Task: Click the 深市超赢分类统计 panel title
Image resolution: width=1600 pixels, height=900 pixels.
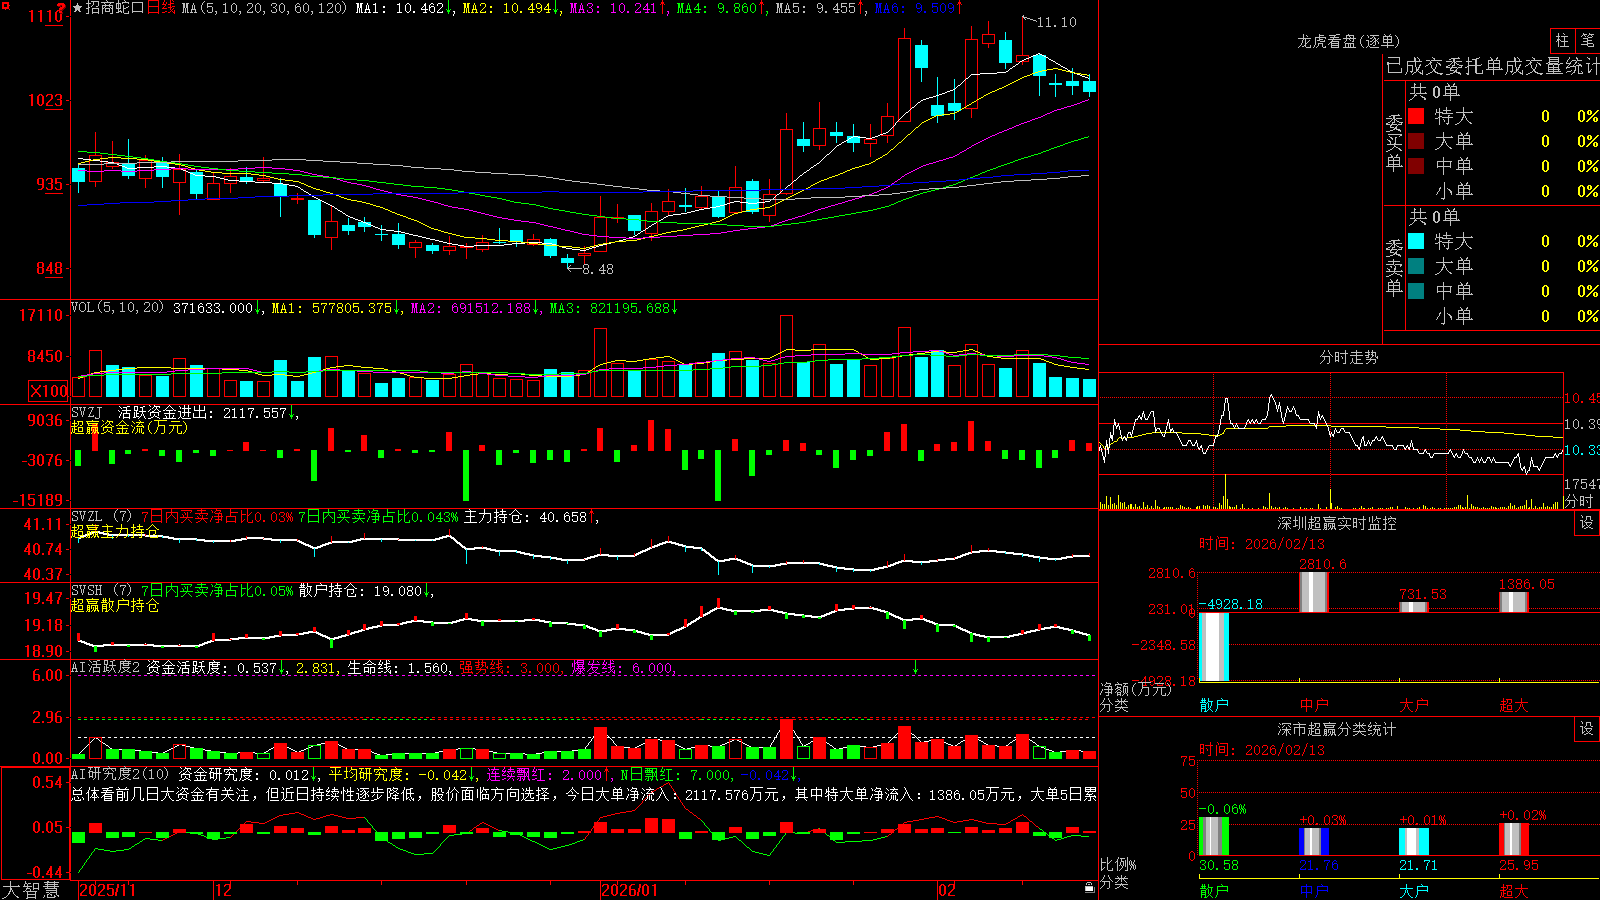Action: point(1337,729)
